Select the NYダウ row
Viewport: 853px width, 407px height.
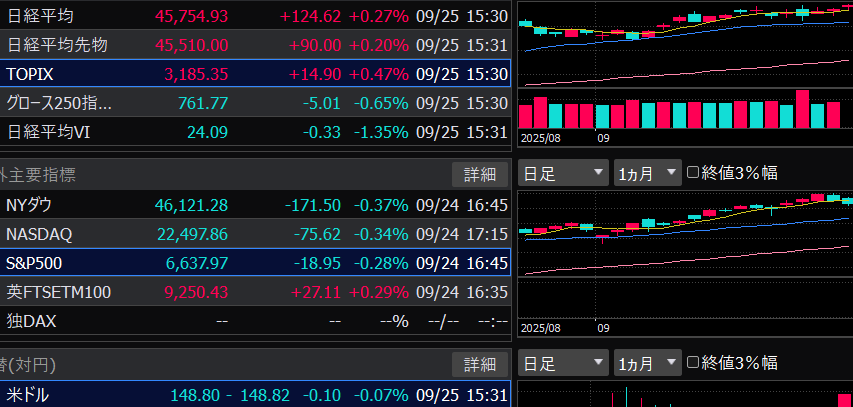pos(255,205)
